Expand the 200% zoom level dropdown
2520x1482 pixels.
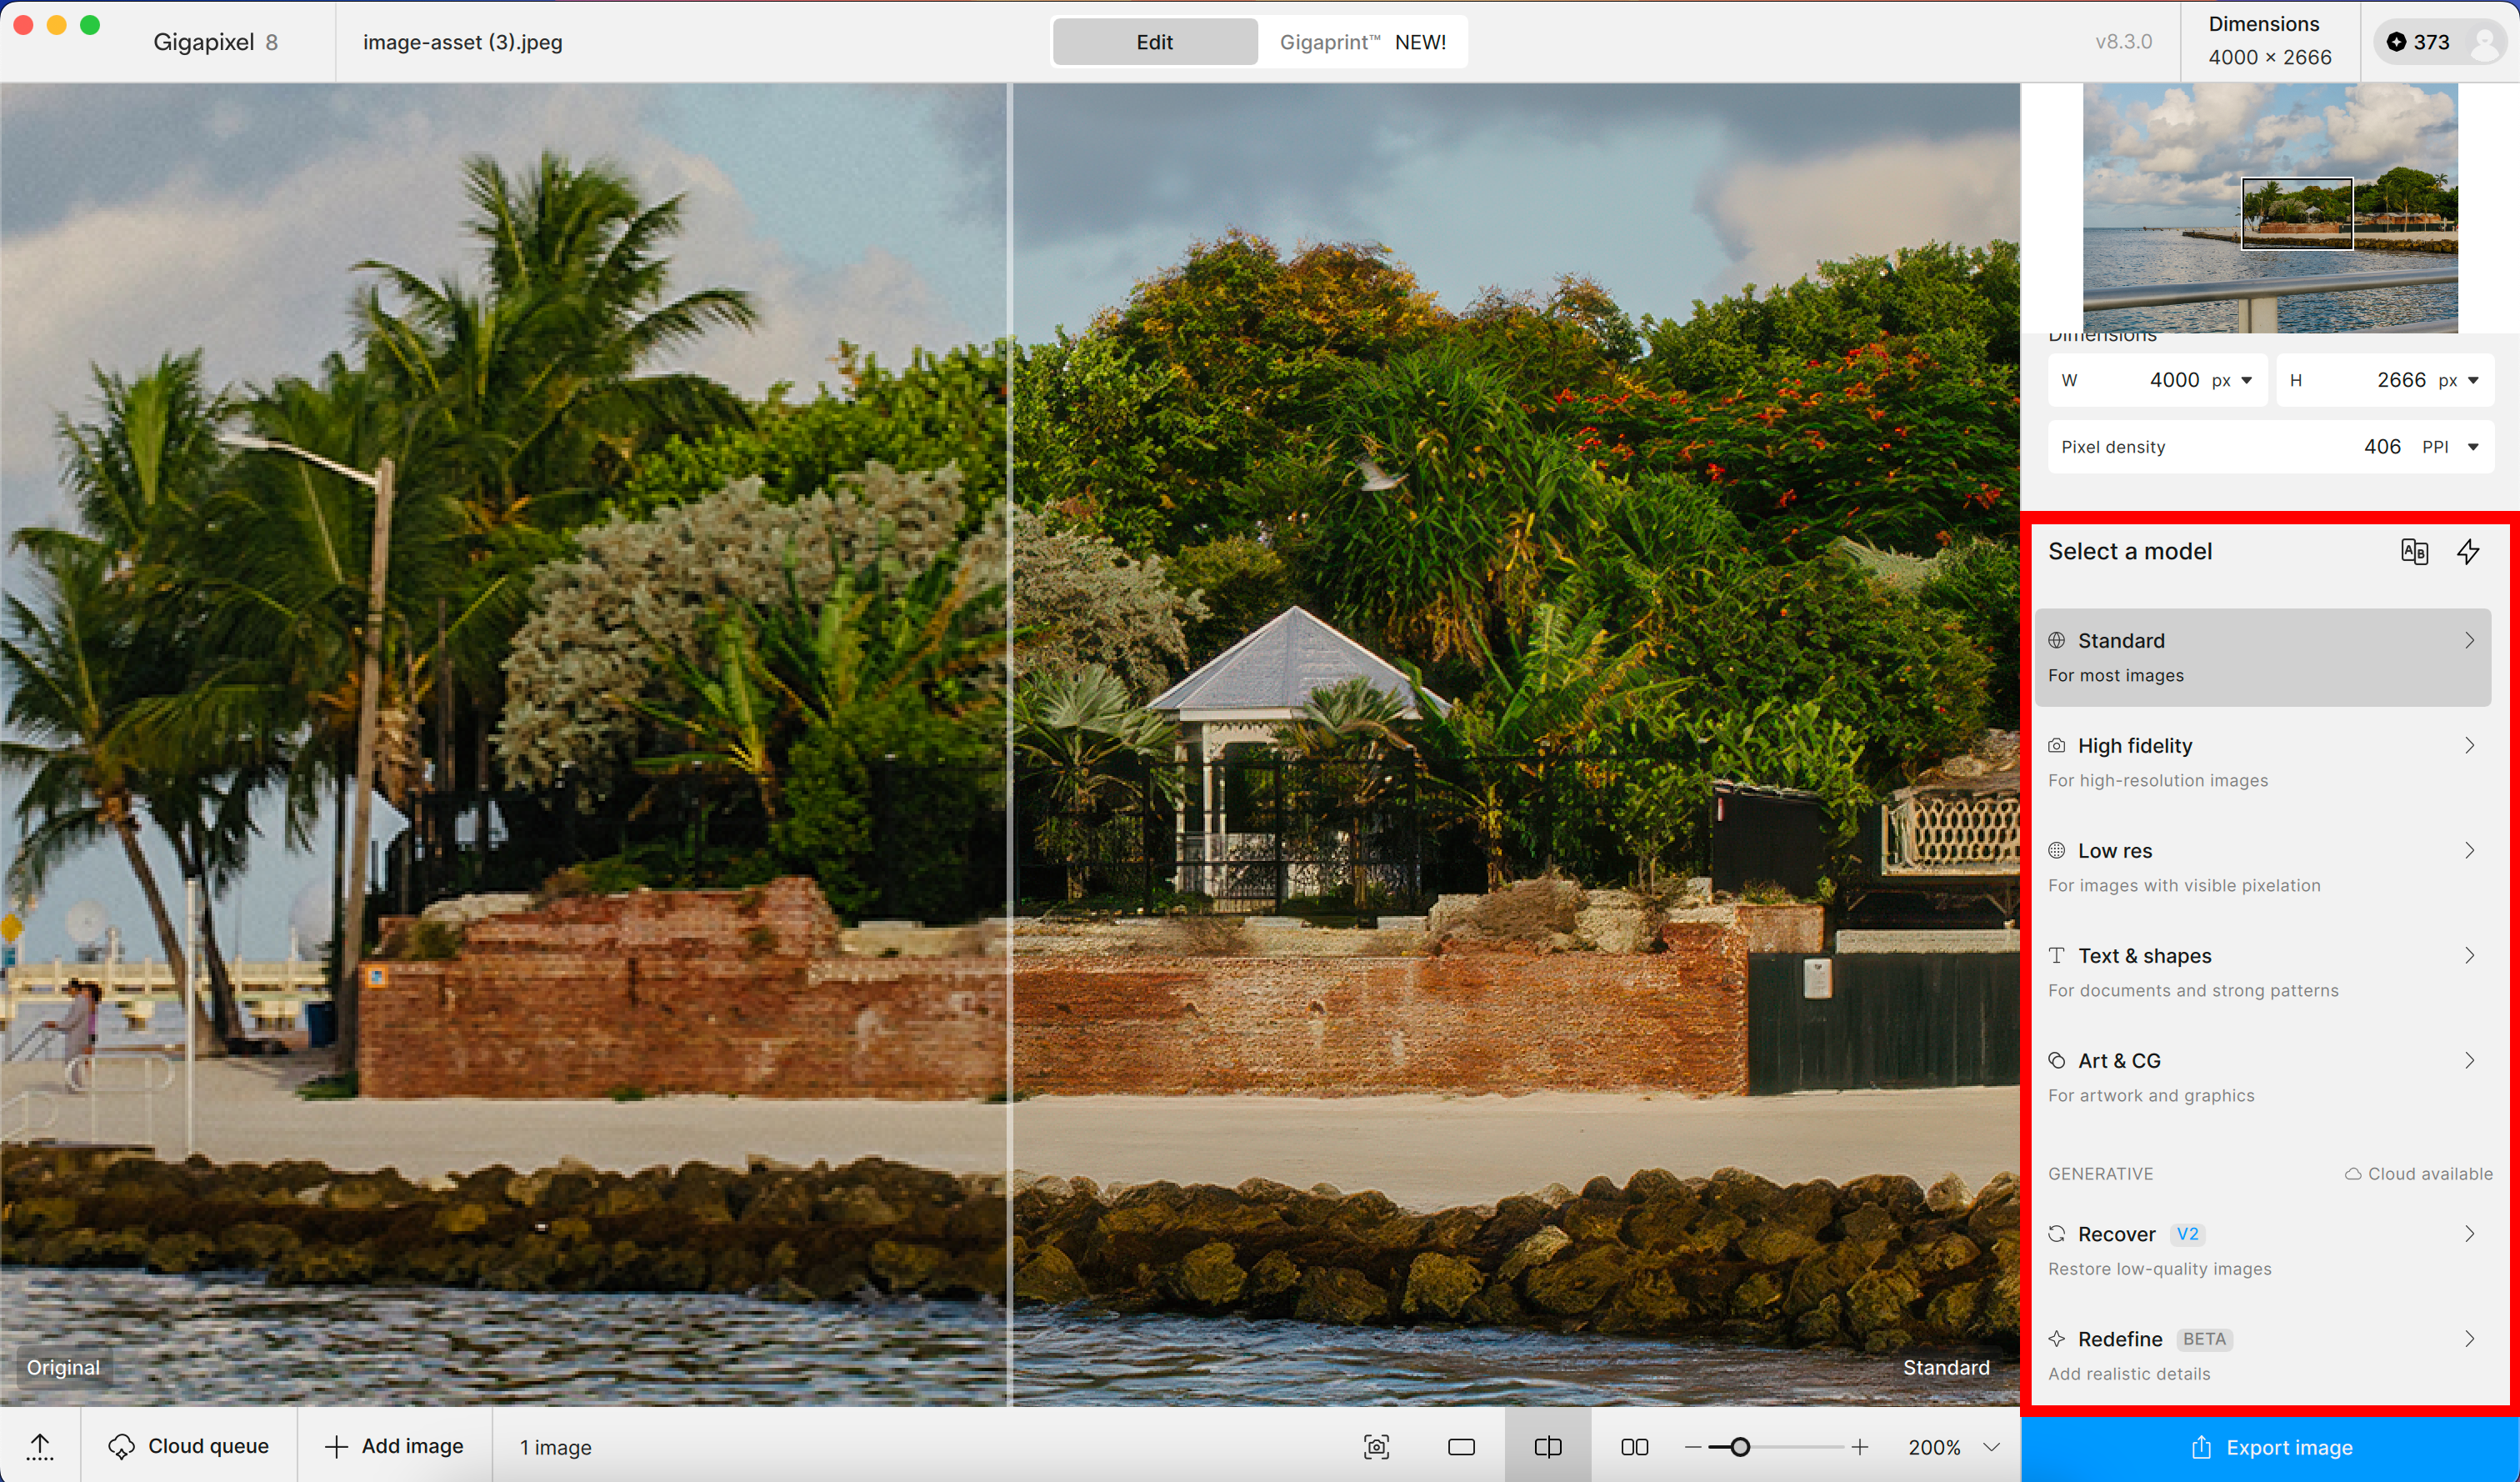point(1991,1447)
